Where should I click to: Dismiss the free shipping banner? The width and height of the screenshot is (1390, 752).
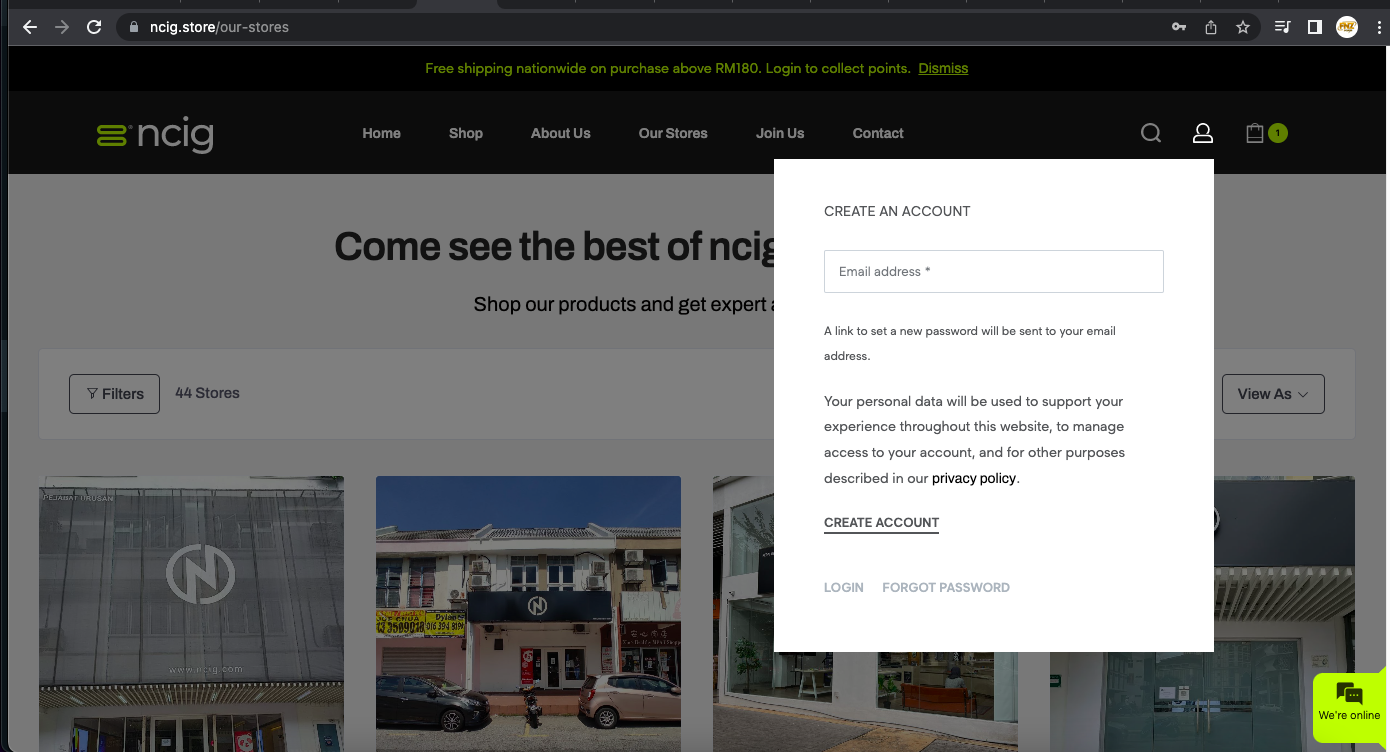pyautogui.click(x=943, y=68)
